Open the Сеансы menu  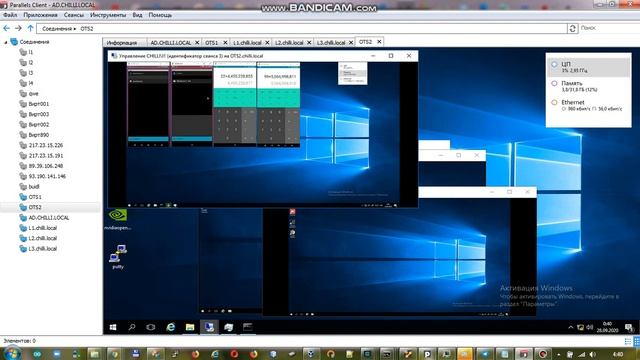pyautogui.click(x=74, y=15)
